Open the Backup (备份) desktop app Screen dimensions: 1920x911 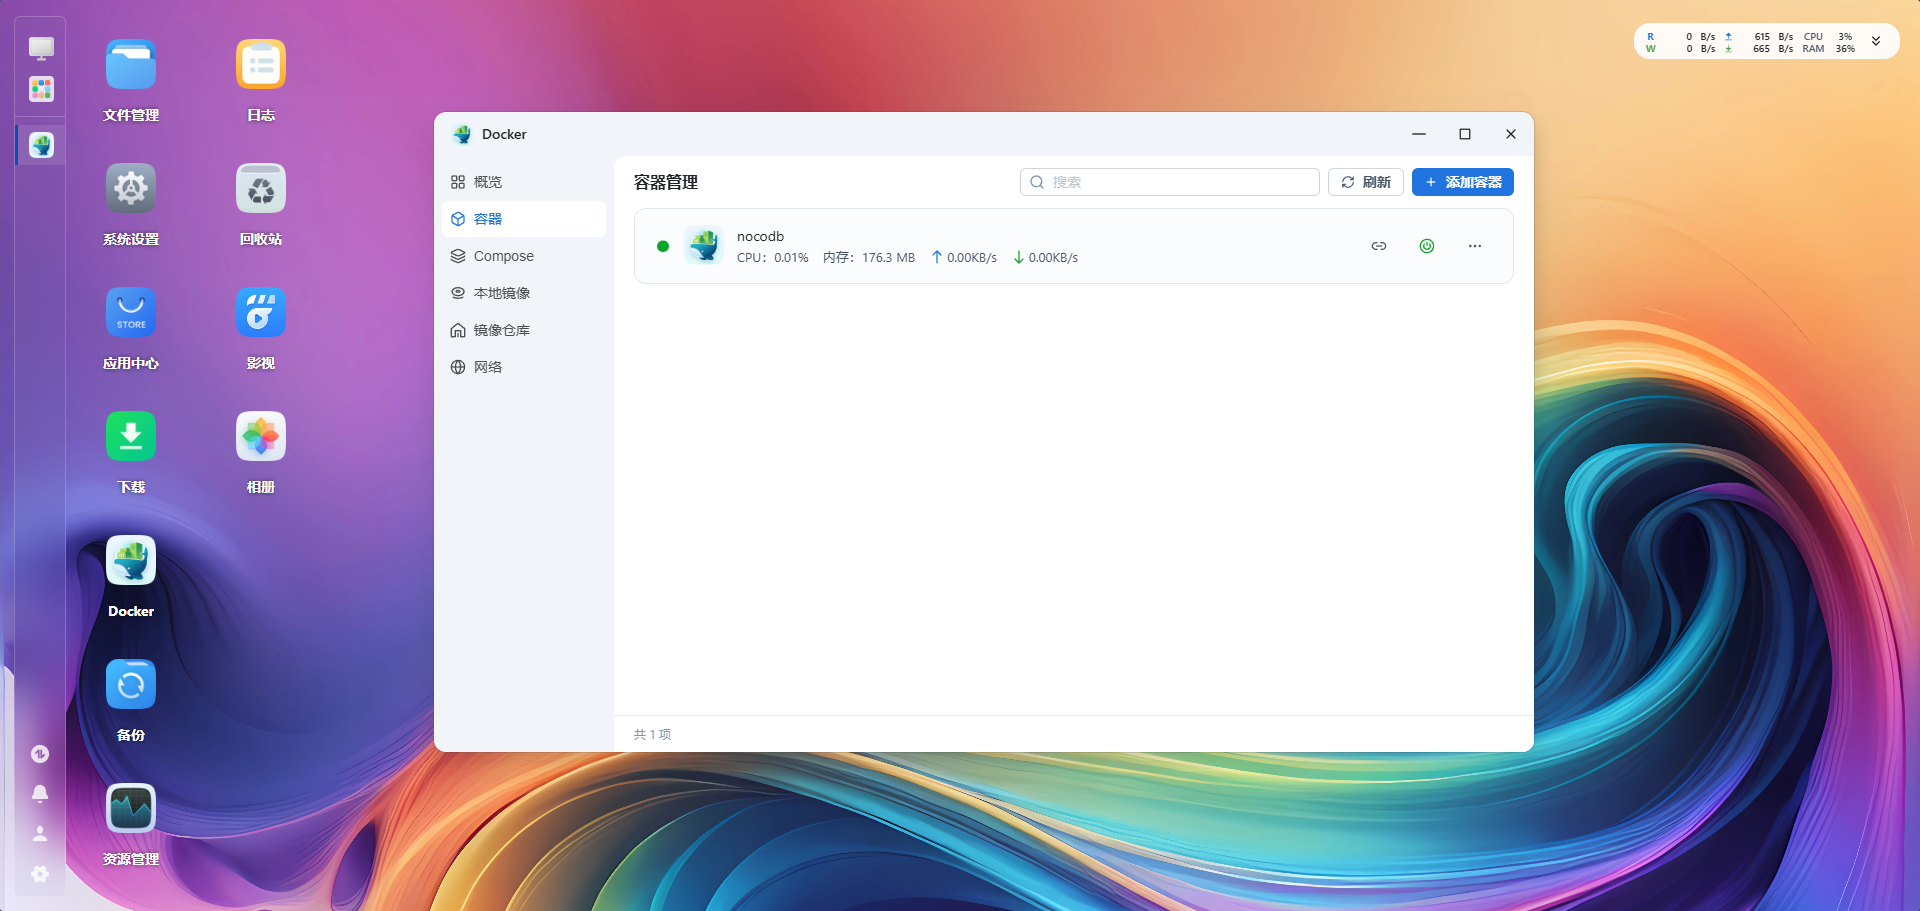[131, 686]
